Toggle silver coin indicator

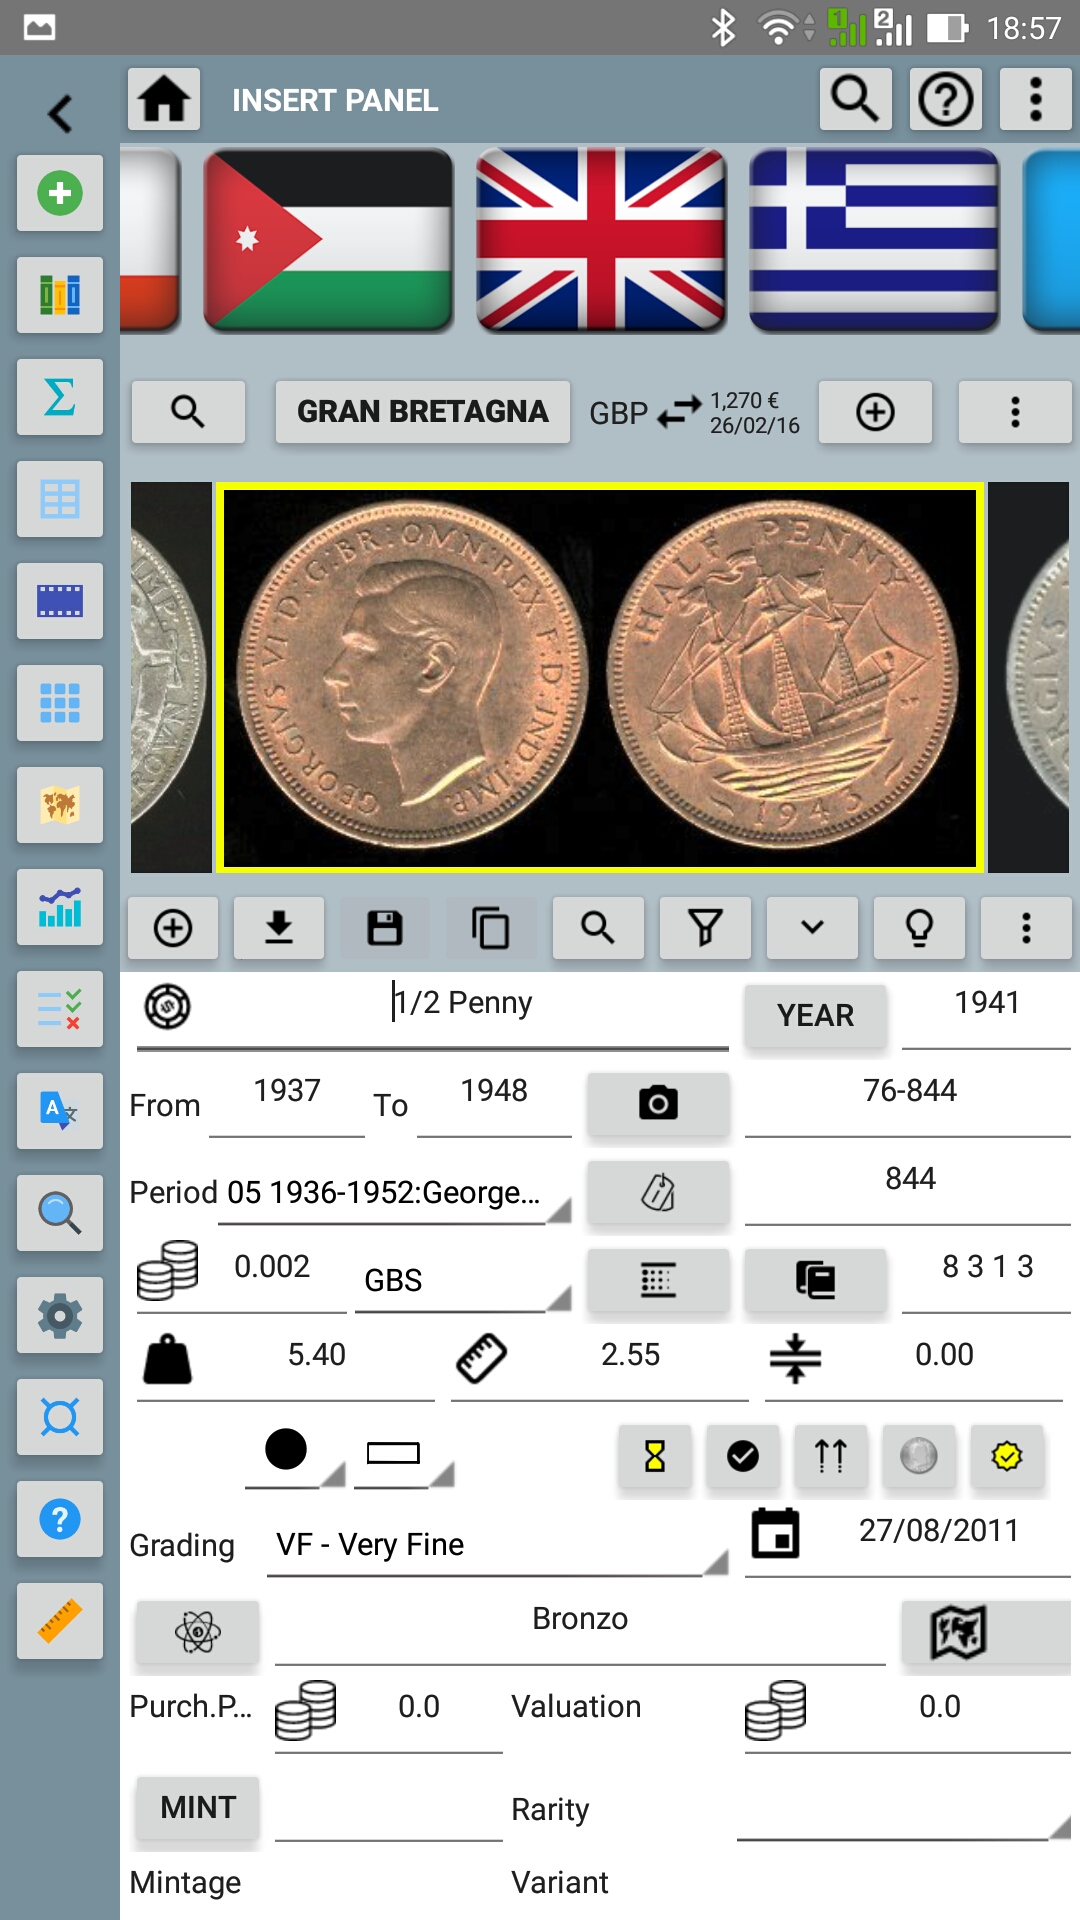(919, 1456)
